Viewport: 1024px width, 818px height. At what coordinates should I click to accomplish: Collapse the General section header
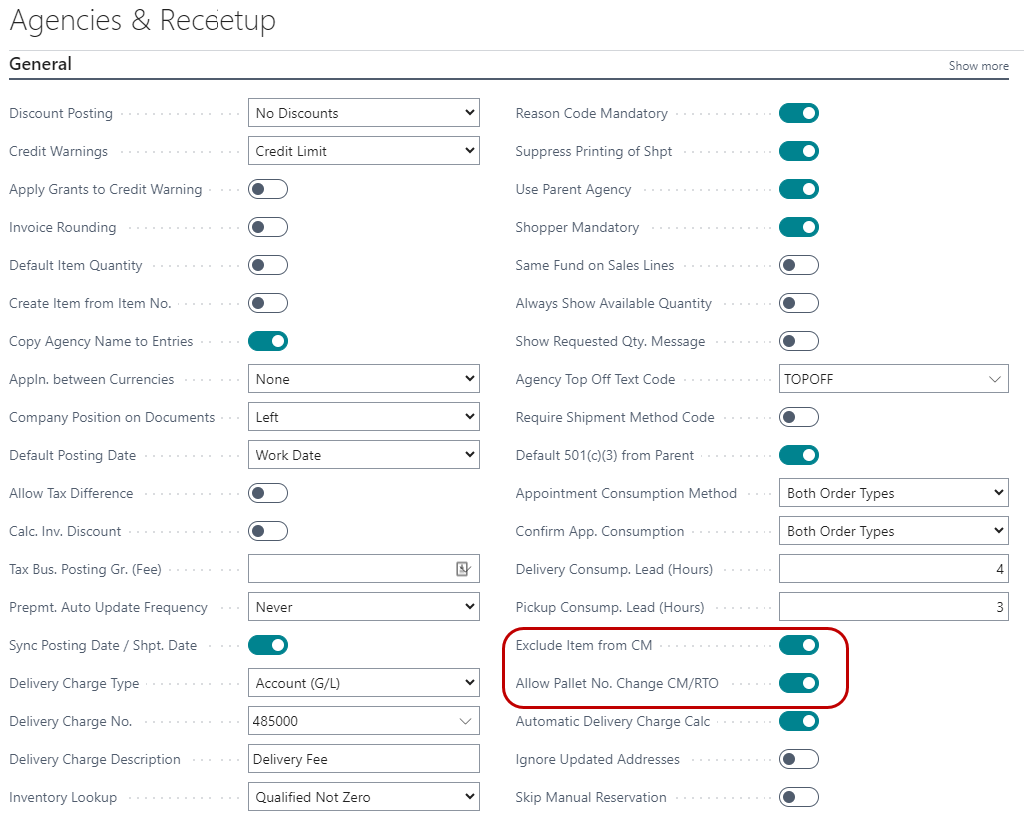41,64
